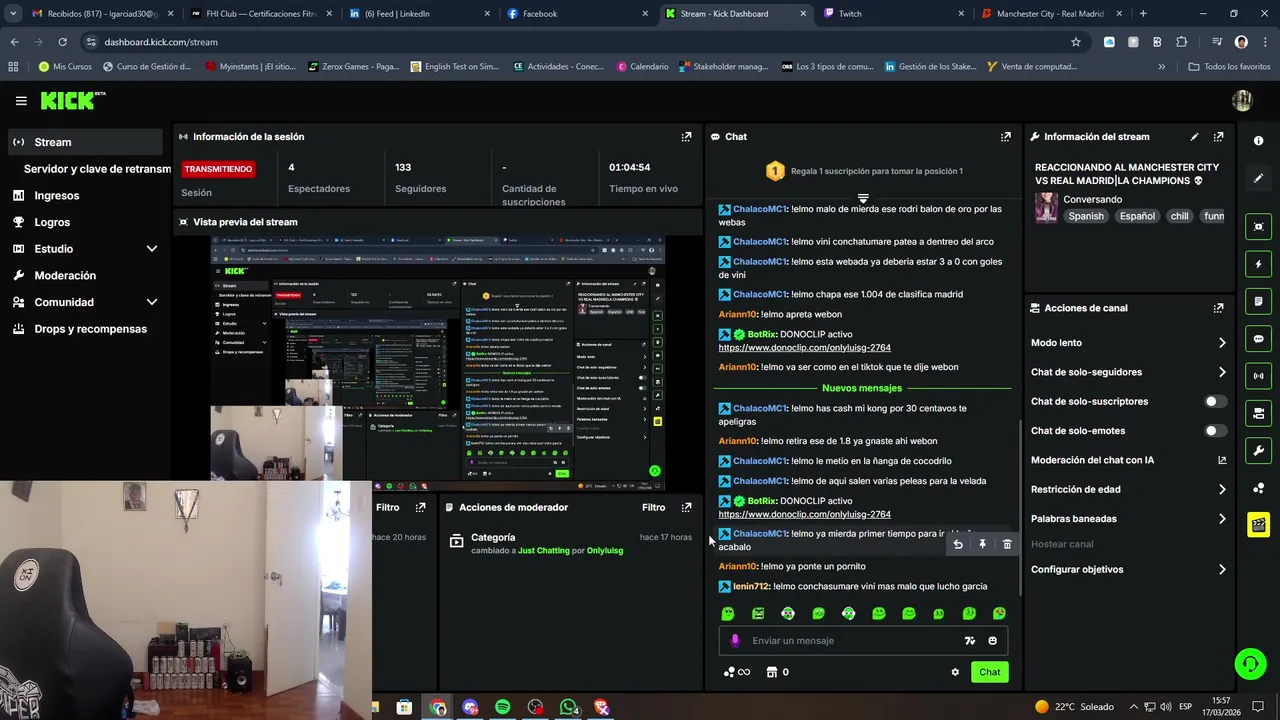Open the hamburger menu beside Kick logo

[x=21, y=101]
